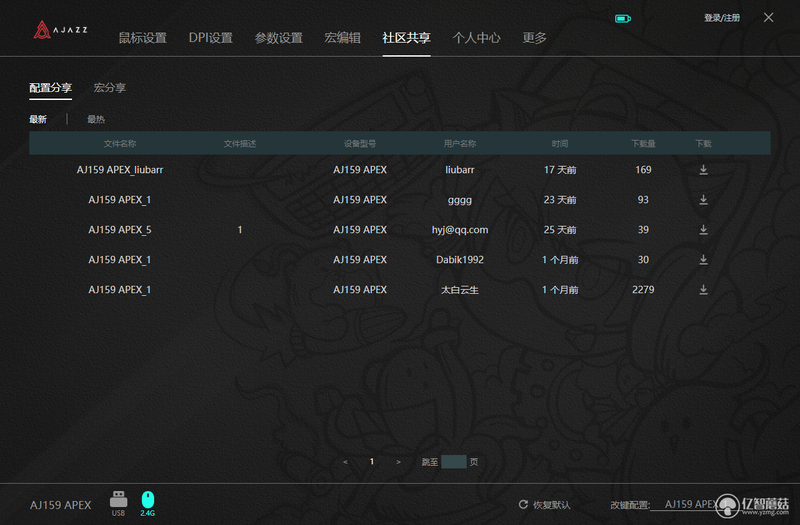
Task: Click the AJ159 APEX device name at bottom-left
Action: tap(60, 505)
